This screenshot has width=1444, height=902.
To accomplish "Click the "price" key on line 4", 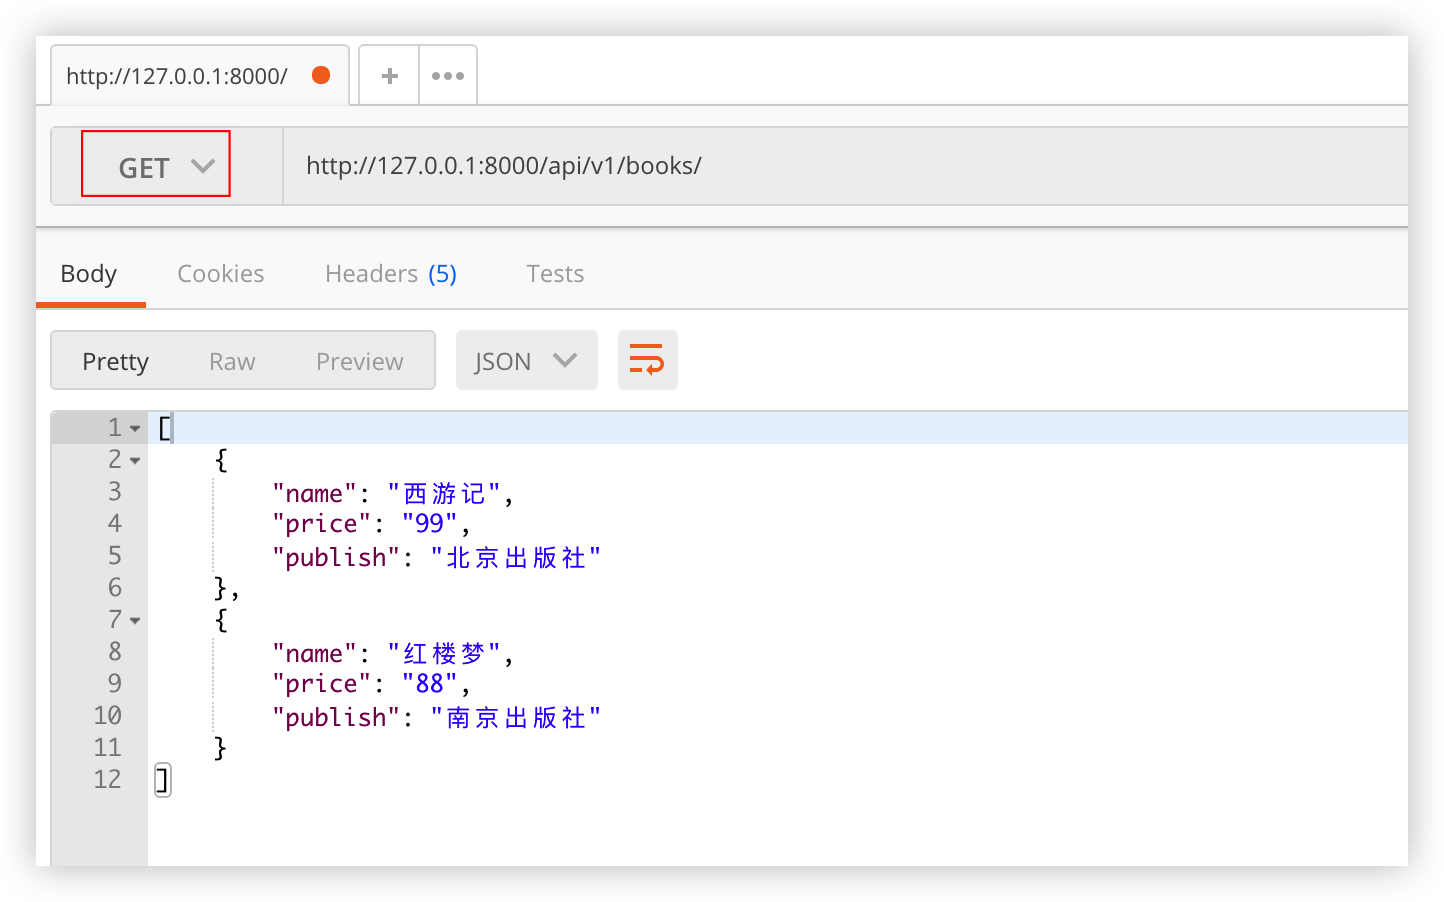I will pyautogui.click(x=321, y=524).
